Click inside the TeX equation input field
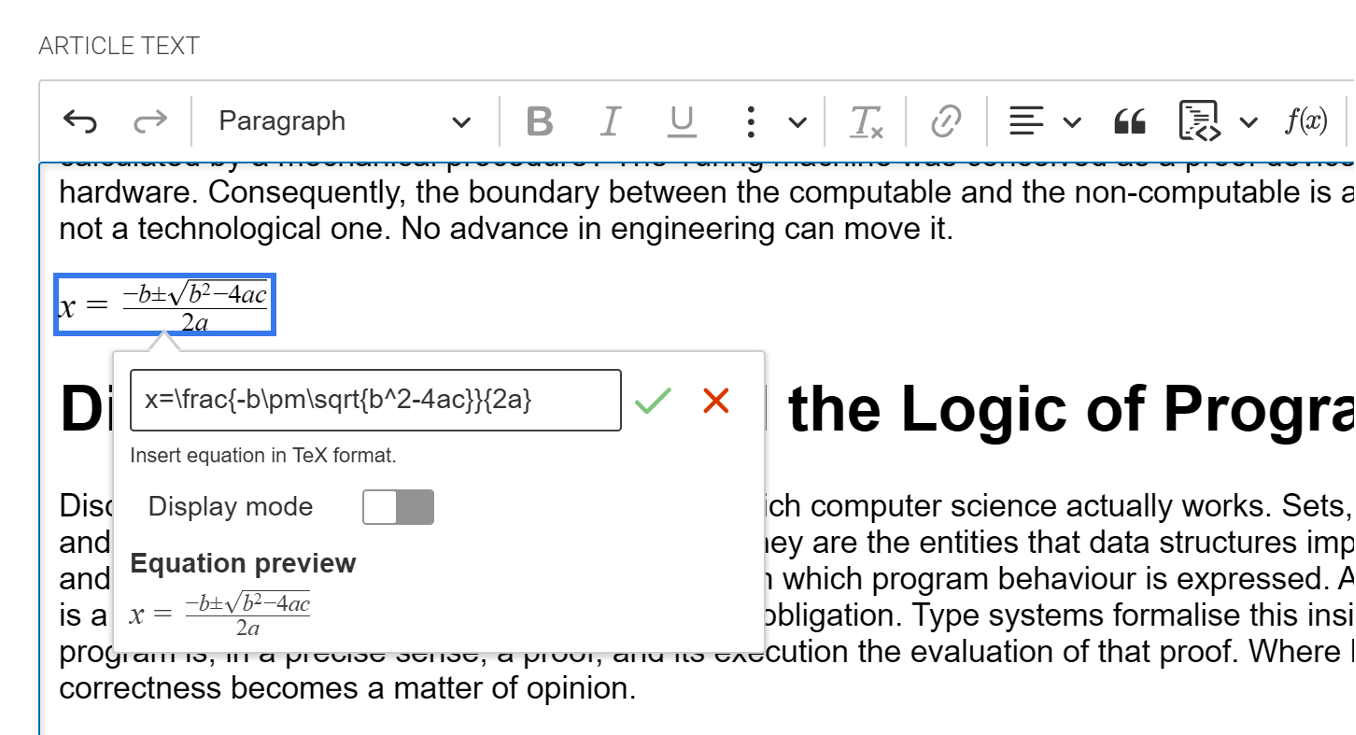 375,400
